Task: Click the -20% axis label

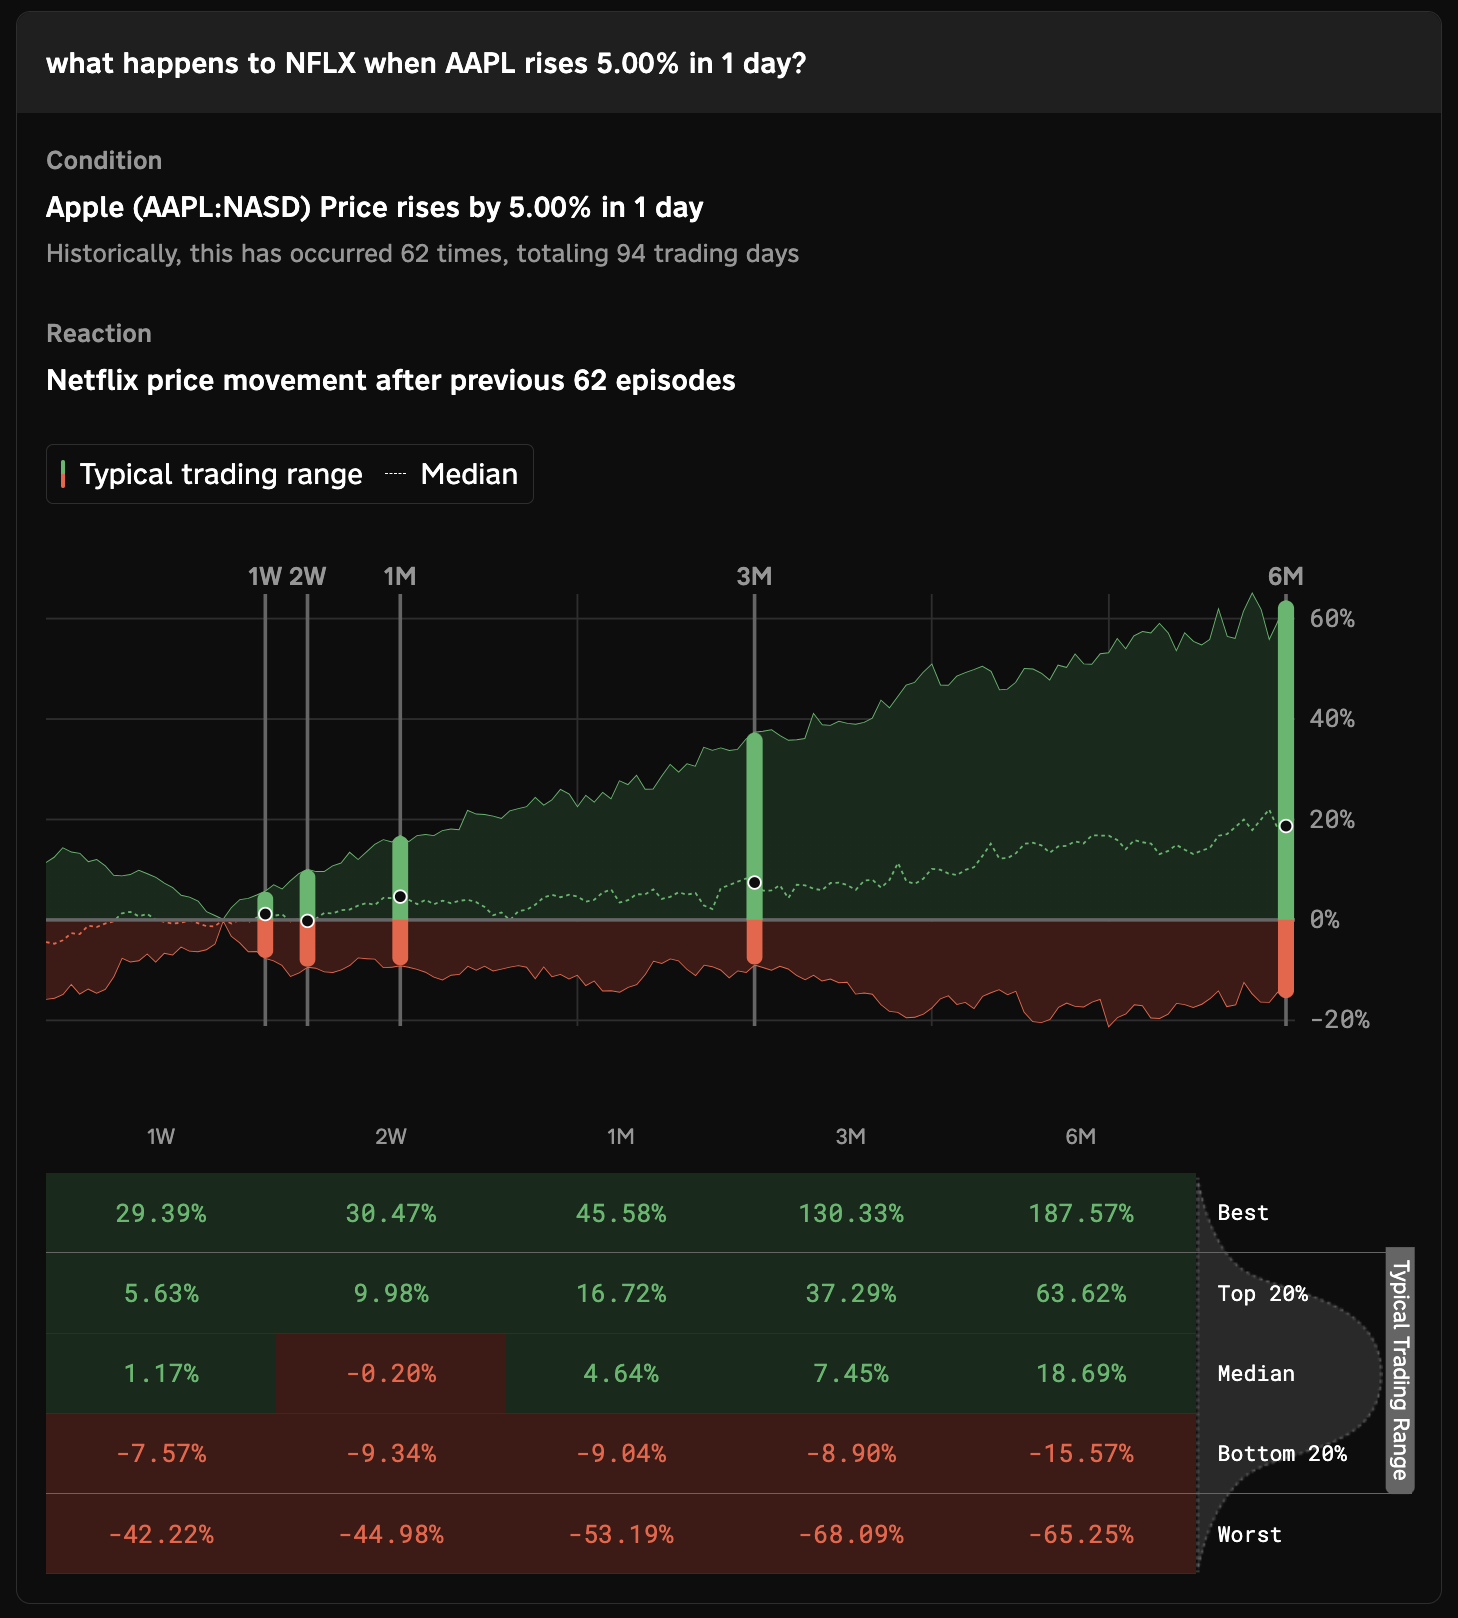Action: point(1339,1020)
